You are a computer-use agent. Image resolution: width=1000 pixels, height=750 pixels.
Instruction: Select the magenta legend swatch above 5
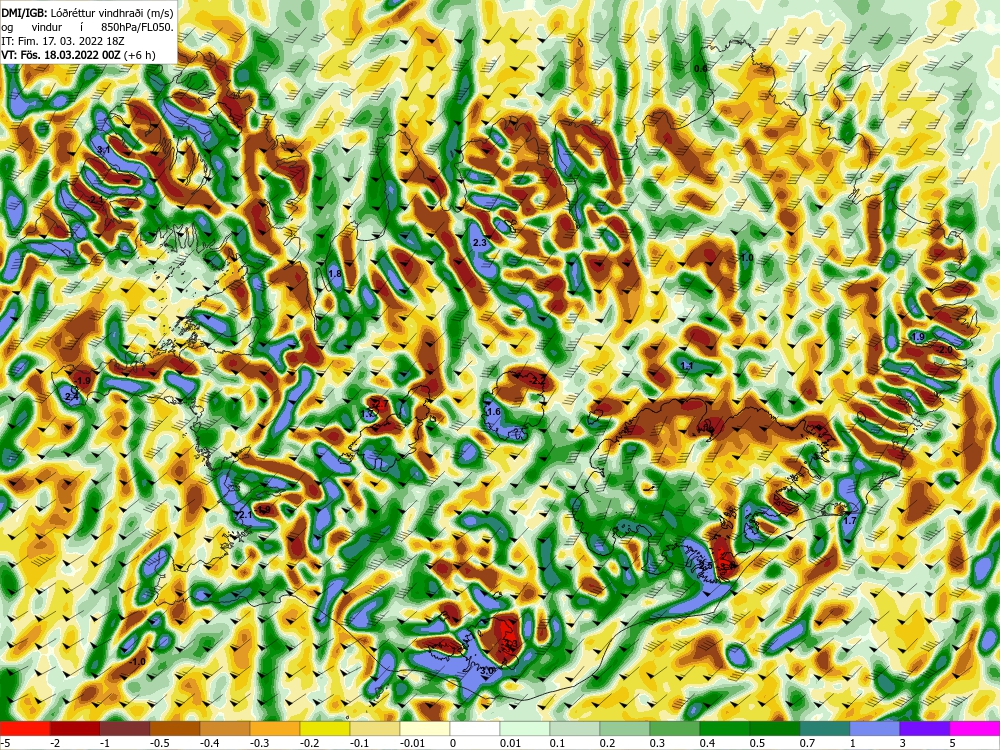(974, 728)
